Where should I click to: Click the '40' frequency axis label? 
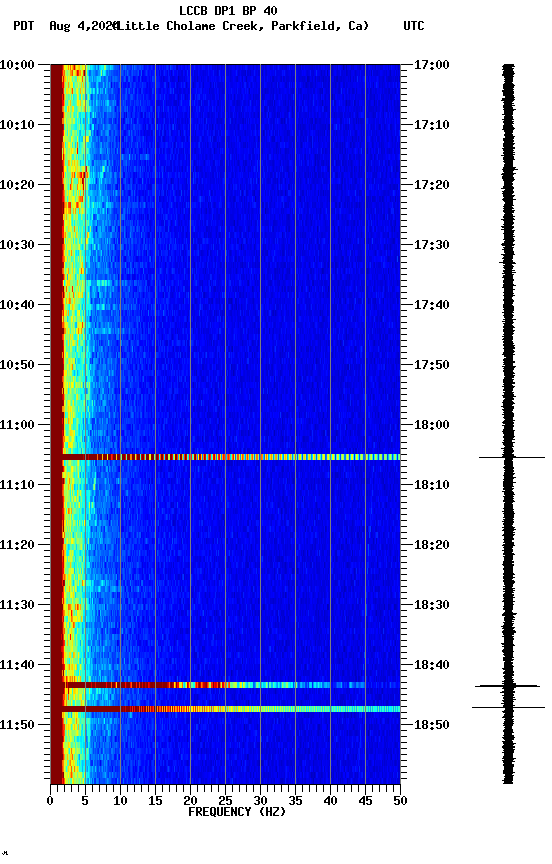pos(330,801)
